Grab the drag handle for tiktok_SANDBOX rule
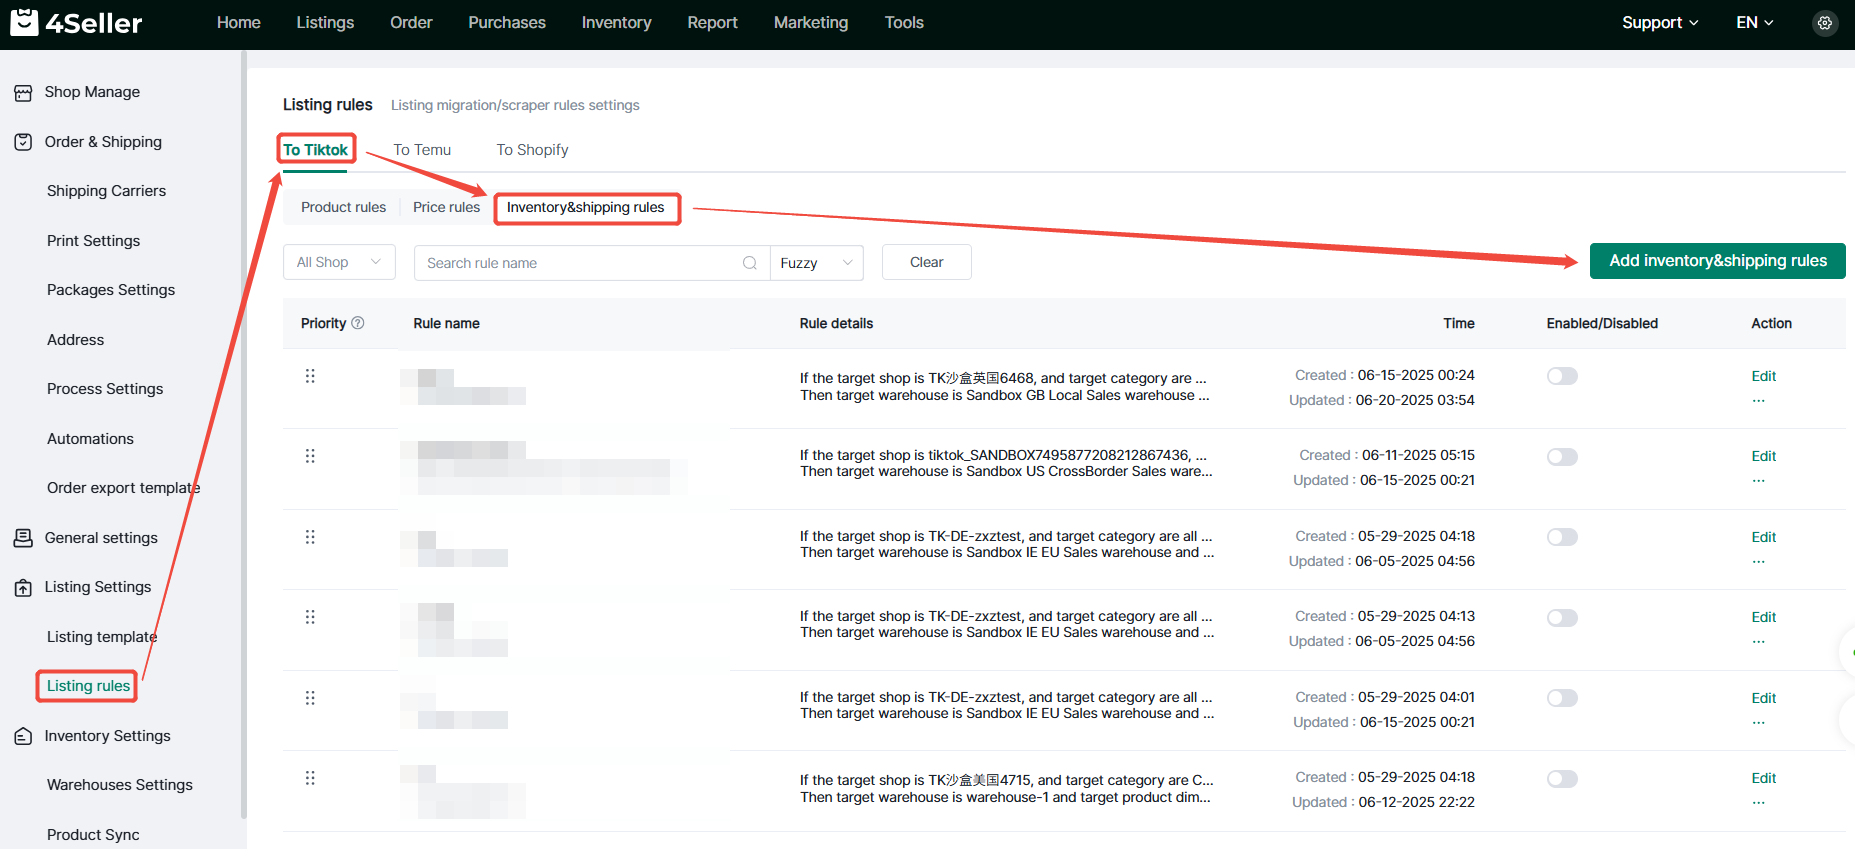 (x=310, y=456)
